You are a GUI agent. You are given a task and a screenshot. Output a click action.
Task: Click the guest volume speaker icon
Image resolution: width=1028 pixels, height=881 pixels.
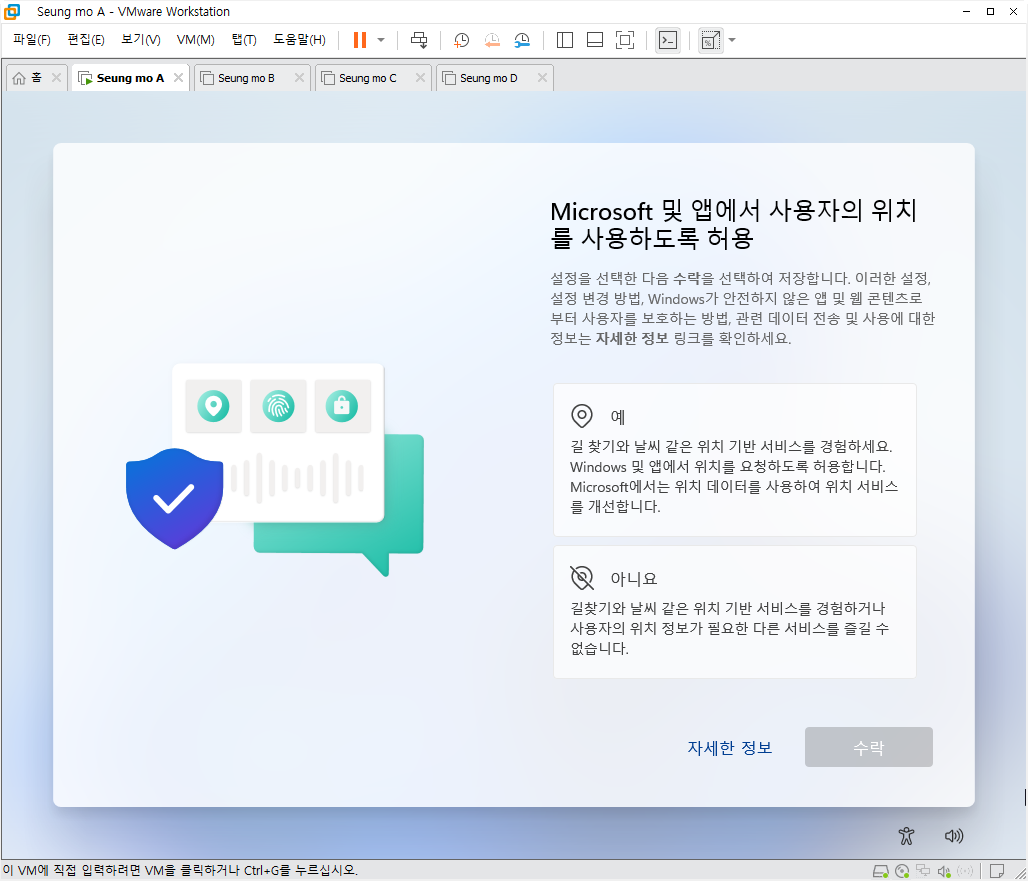pos(954,836)
